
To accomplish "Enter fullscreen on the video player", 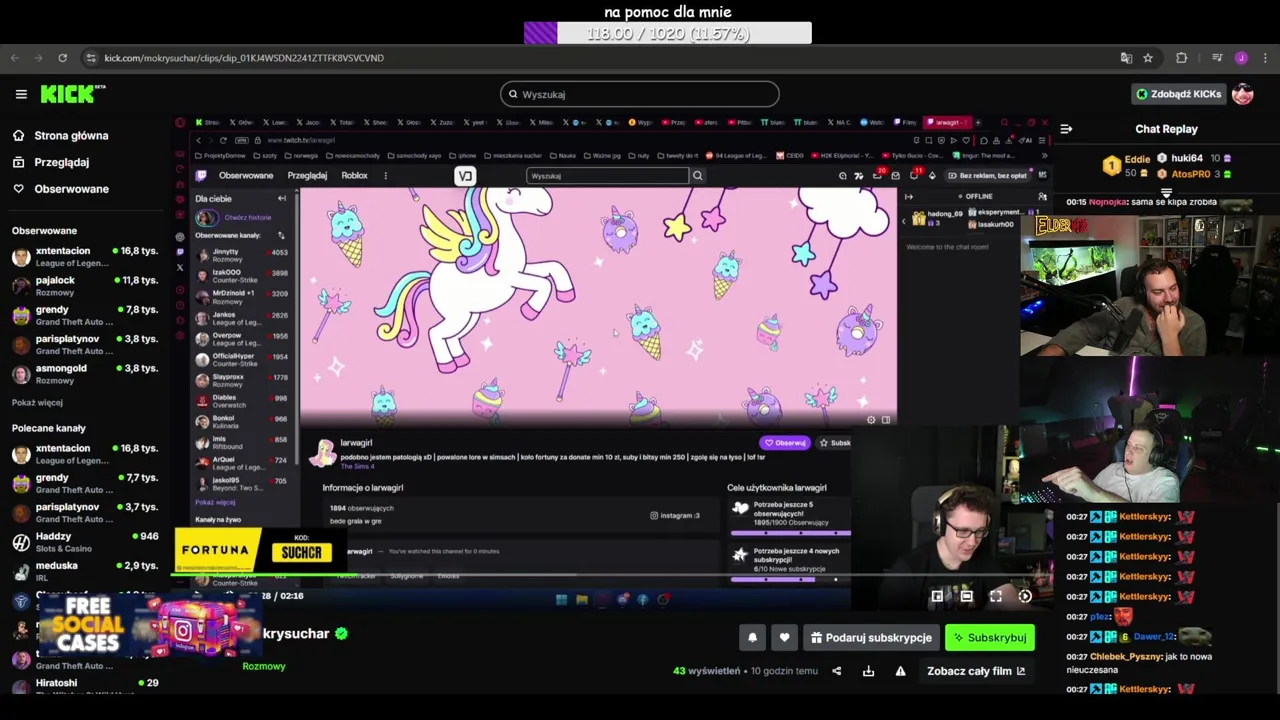I will pos(996,596).
